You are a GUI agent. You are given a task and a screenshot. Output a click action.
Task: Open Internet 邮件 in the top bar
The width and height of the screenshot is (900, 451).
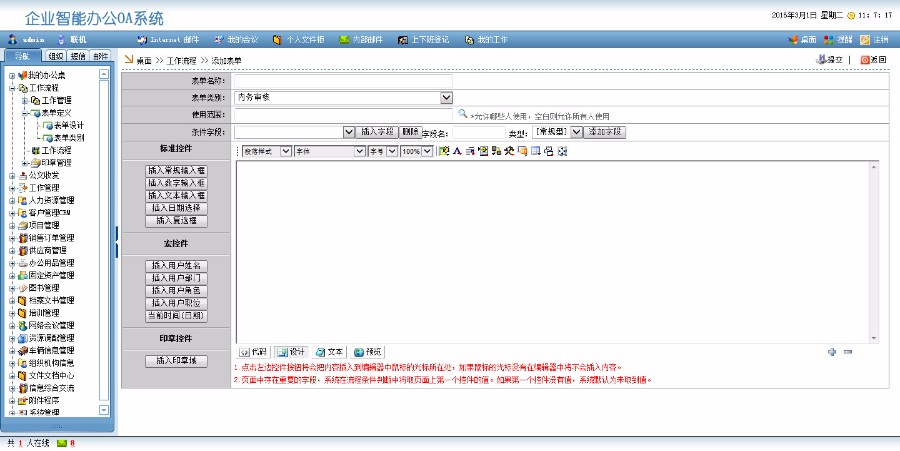168,40
